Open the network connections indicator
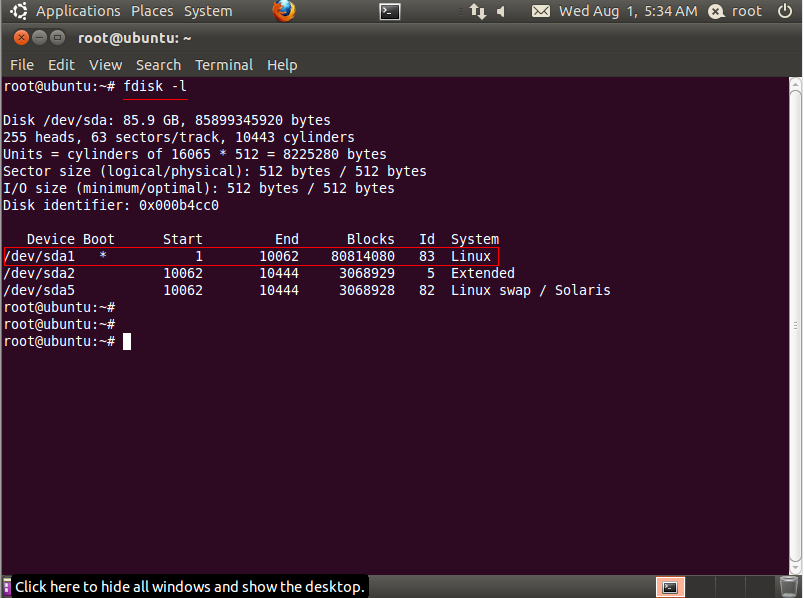 pos(478,11)
